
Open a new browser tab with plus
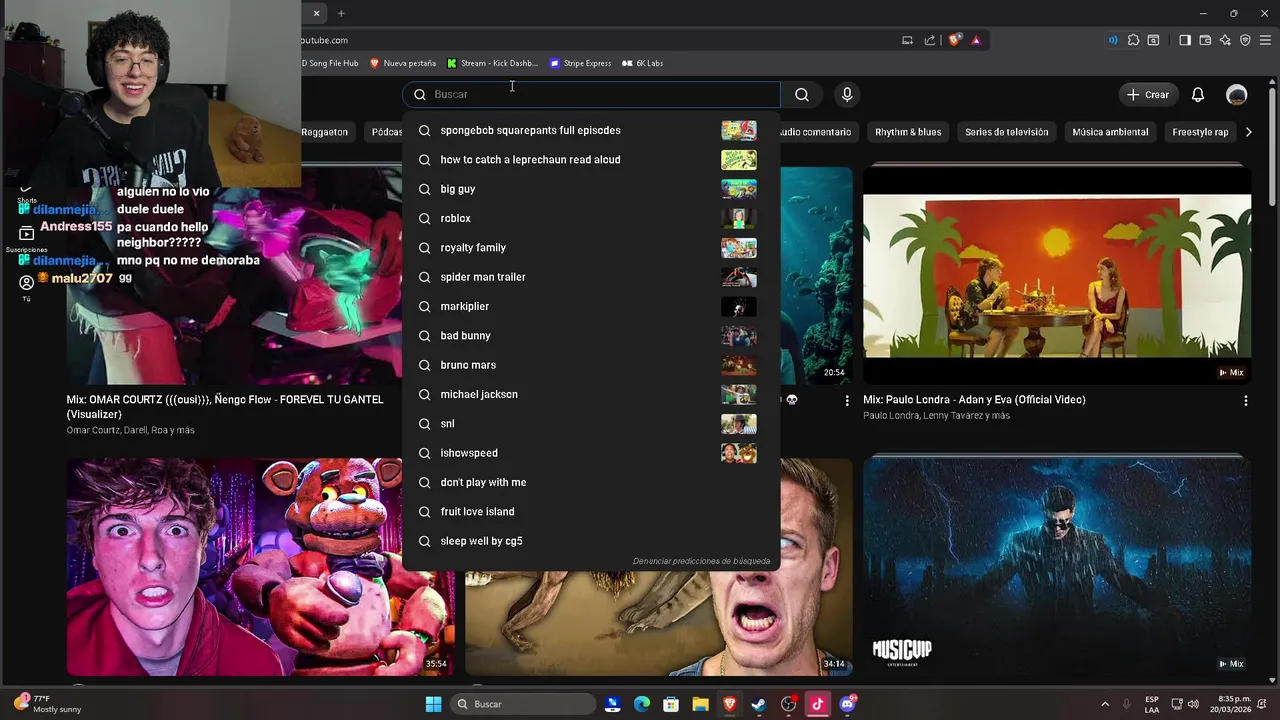click(x=341, y=13)
